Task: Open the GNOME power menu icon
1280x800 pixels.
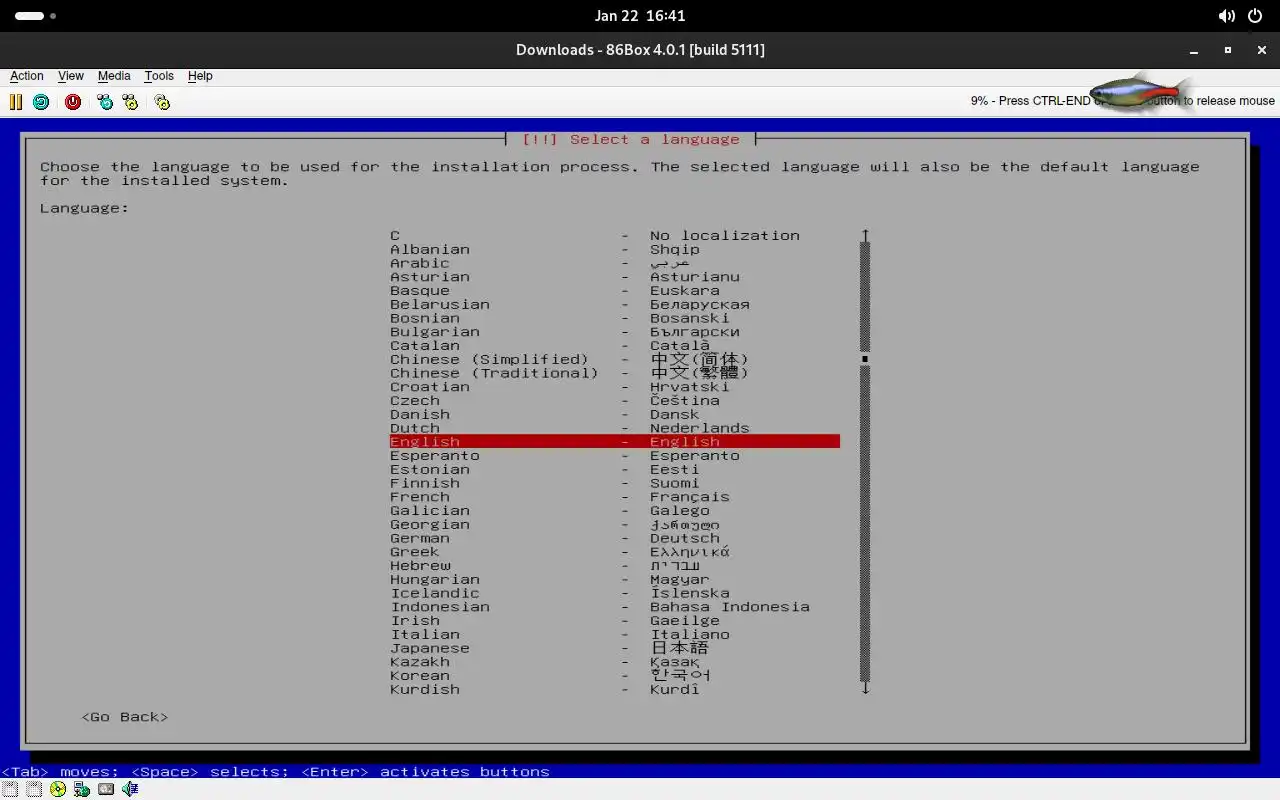Action: (x=1255, y=16)
